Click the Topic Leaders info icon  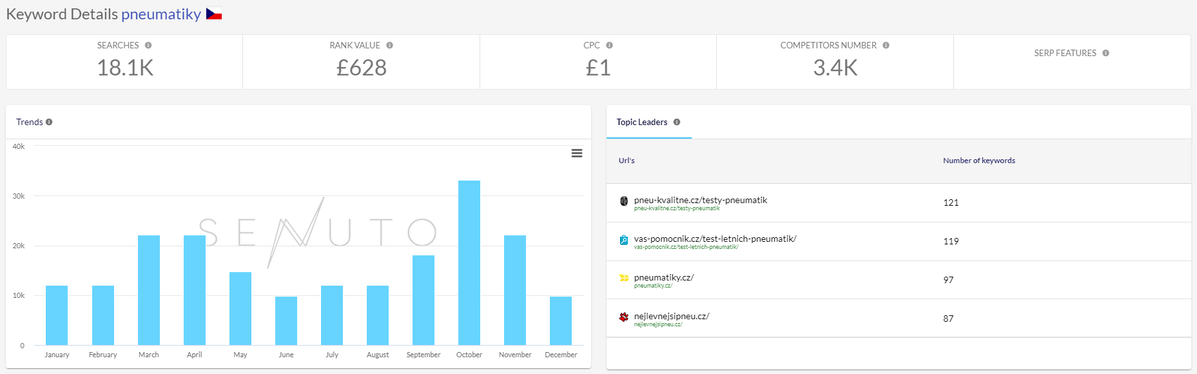[677, 122]
